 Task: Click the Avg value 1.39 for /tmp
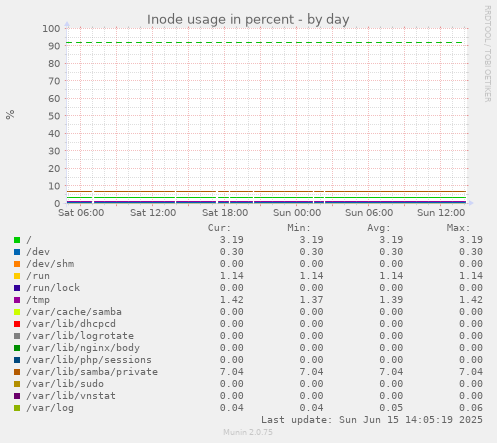pyautogui.click(x=391, y=300)
